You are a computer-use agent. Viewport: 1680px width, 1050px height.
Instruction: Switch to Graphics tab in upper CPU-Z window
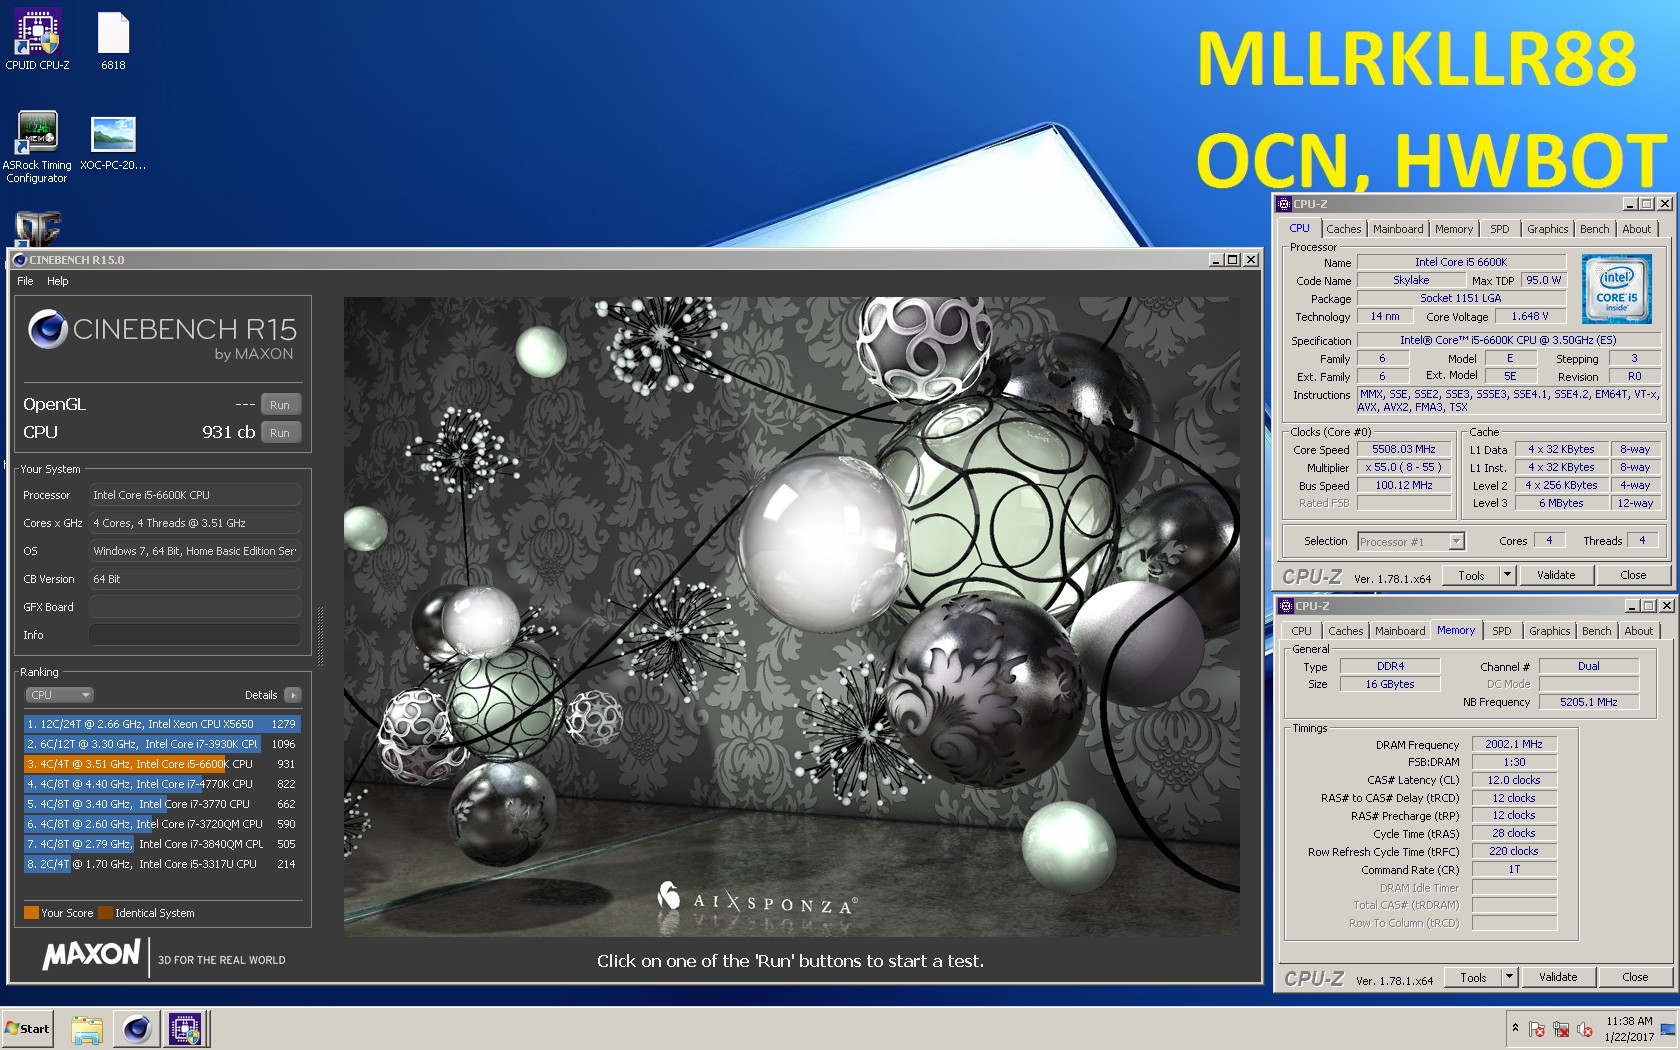tap(1547, 229)
